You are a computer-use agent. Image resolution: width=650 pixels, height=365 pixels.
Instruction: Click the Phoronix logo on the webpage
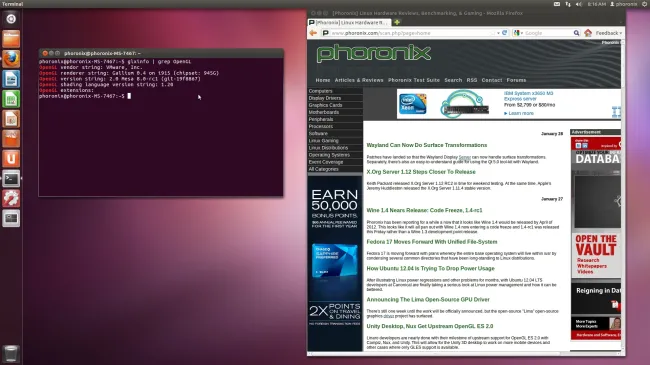374,54
